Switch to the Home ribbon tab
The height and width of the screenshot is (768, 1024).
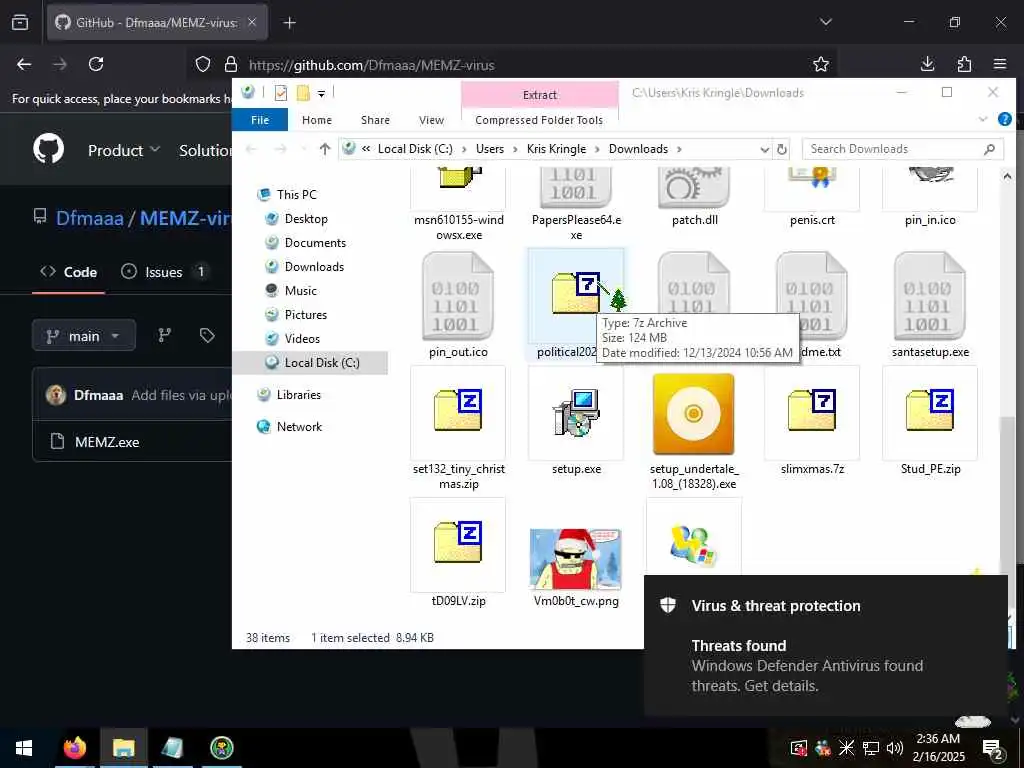click(x=317, y=120)
